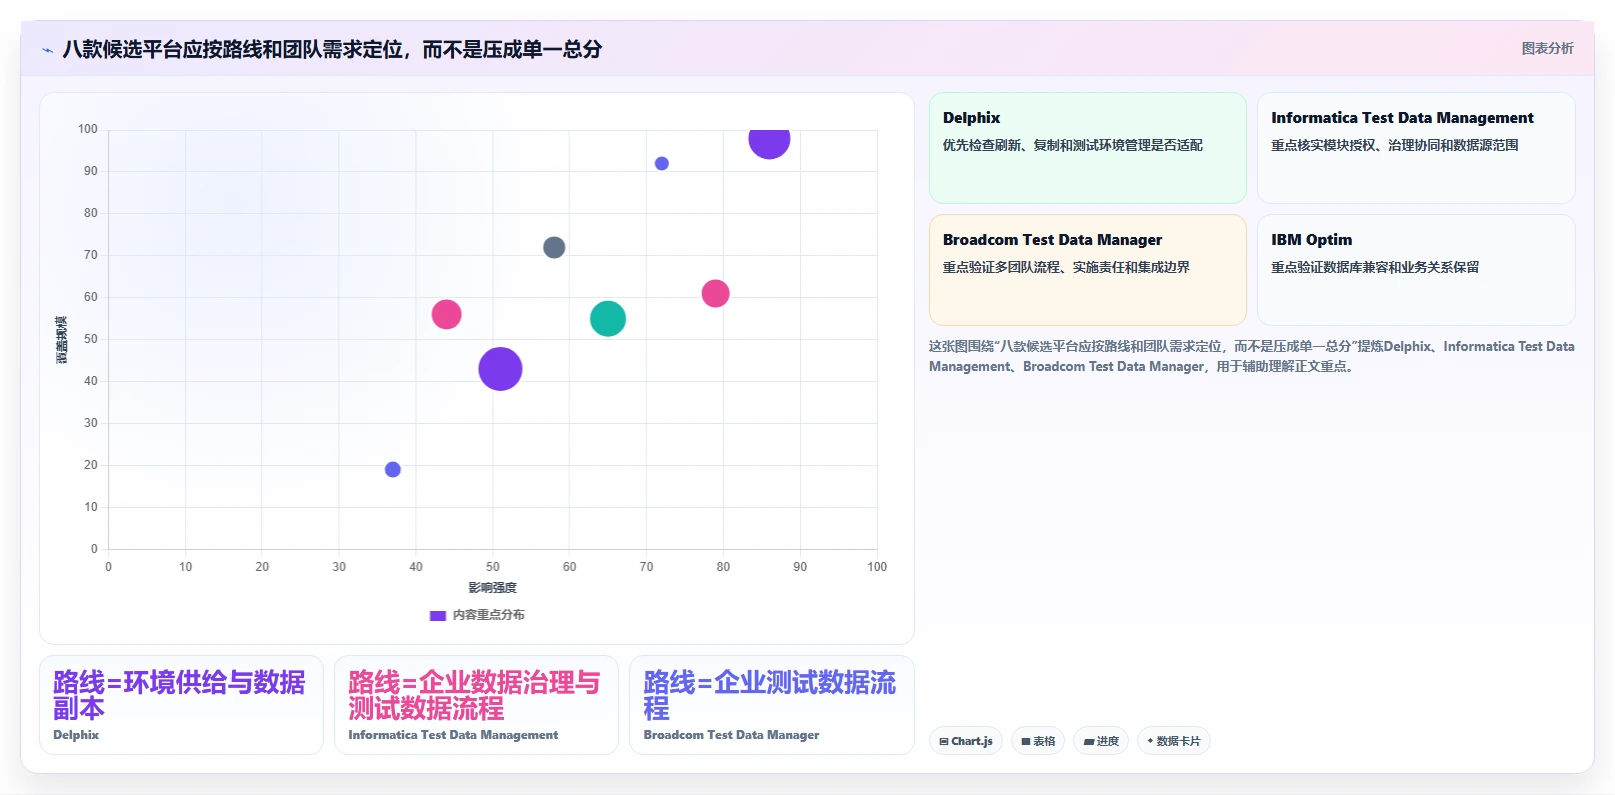Click Delphix caption under the first route card
Image resolution: width=1615 pixels, height=795 pixels.
[x=76, y=735]
